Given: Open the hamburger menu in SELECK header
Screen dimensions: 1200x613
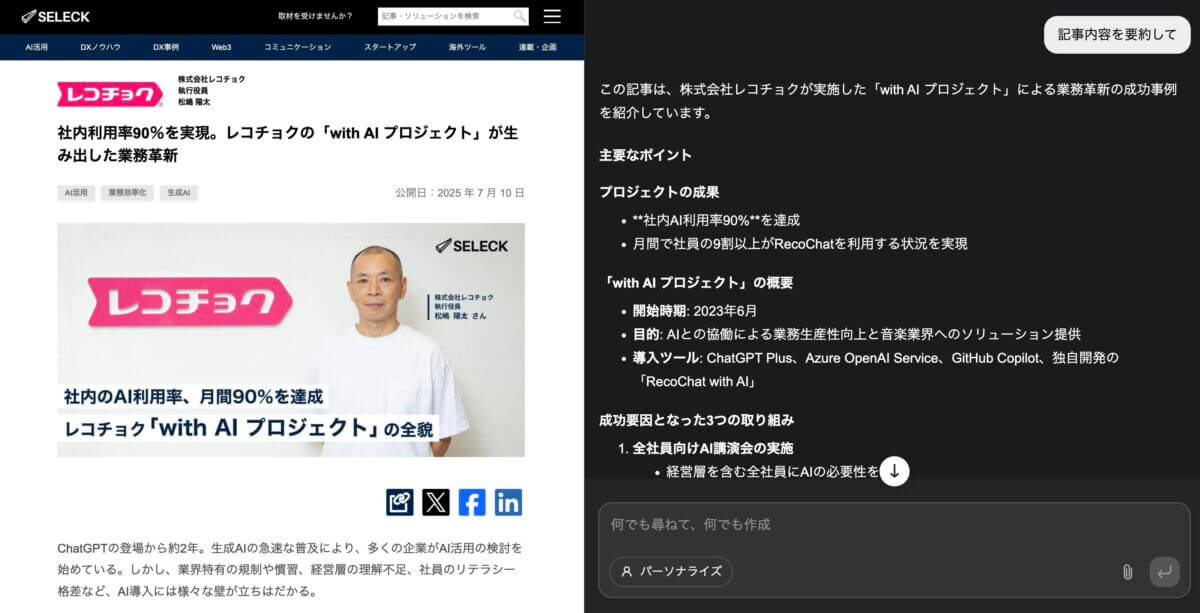Looking at the screenshot, I should click(552, 16).
